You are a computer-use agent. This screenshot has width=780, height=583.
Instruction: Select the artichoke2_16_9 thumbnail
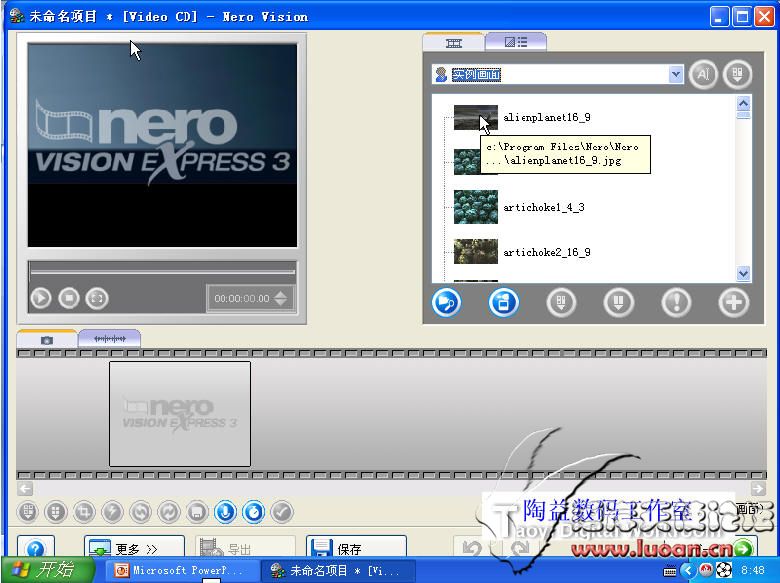tap(476, 251)
